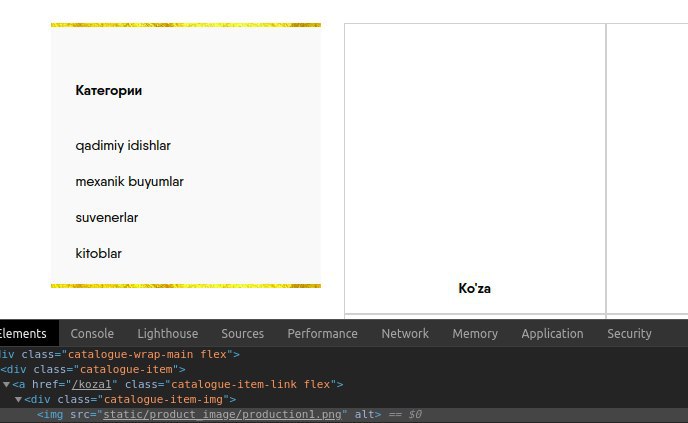
Task: Collapse the catalogue-item-img div node
Action: [x=18, y=399]
